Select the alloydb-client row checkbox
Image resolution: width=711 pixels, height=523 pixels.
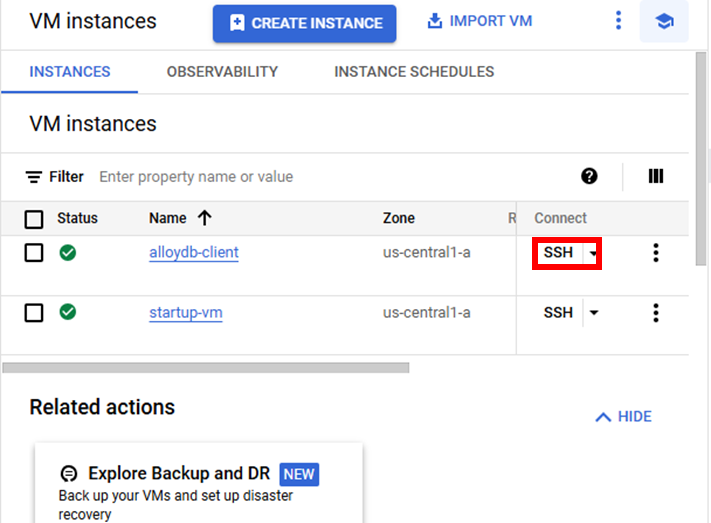point(34,253)
